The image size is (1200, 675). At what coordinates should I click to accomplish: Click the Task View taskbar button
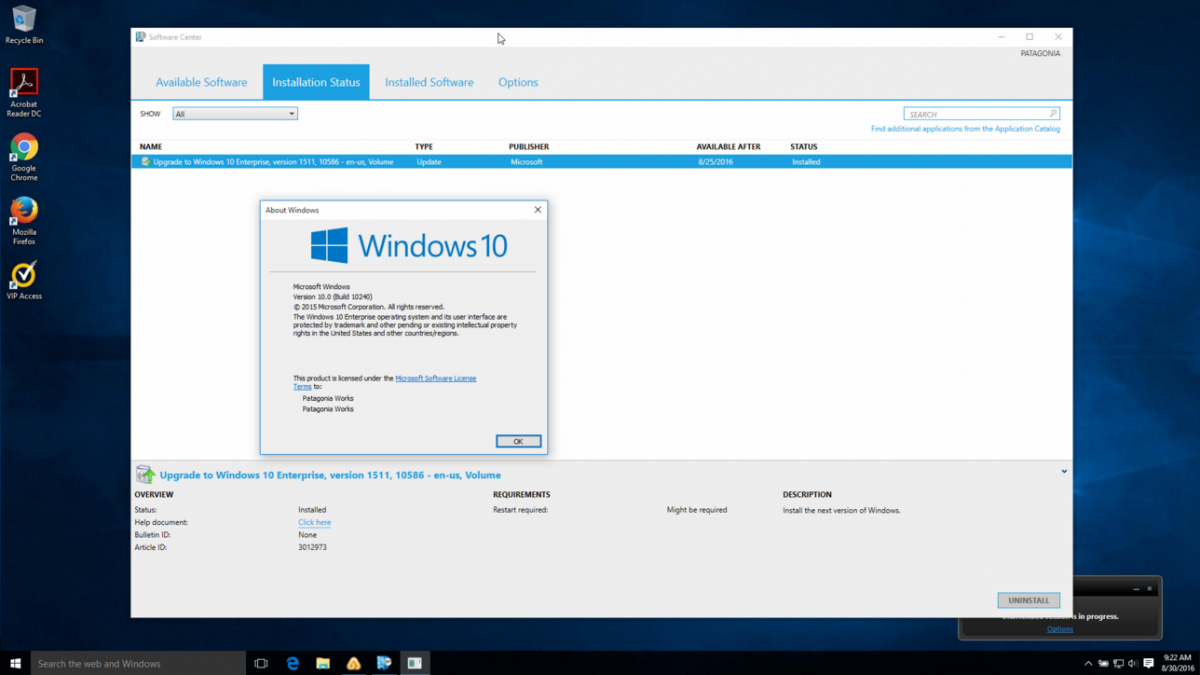point(261,663)
